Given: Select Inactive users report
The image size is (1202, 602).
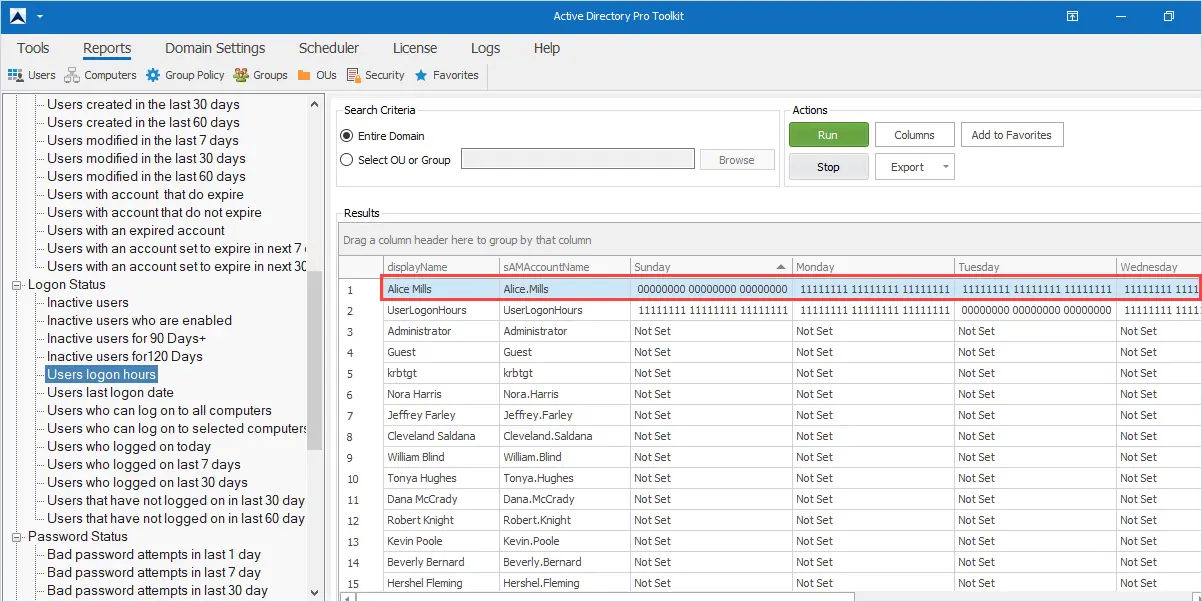Looking at the screenshot, I should point(88,303).
